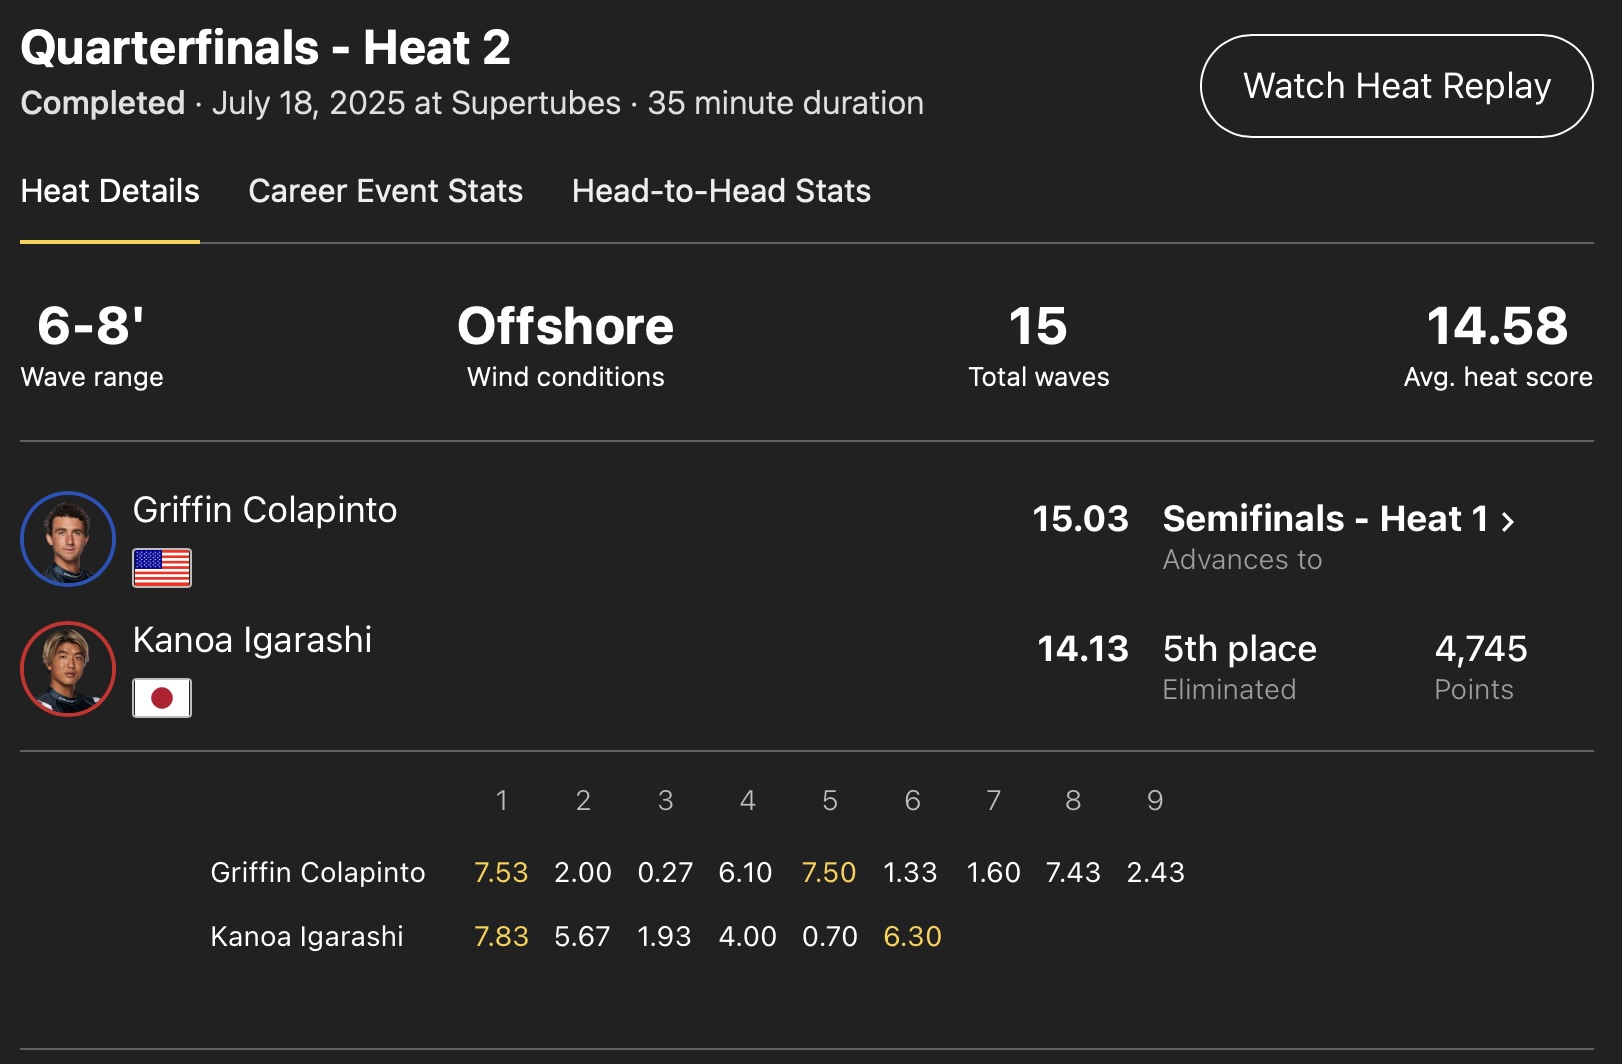
Task: Click Igarashi's highlighted 6.30 wave score
Action: click(912, 937)
